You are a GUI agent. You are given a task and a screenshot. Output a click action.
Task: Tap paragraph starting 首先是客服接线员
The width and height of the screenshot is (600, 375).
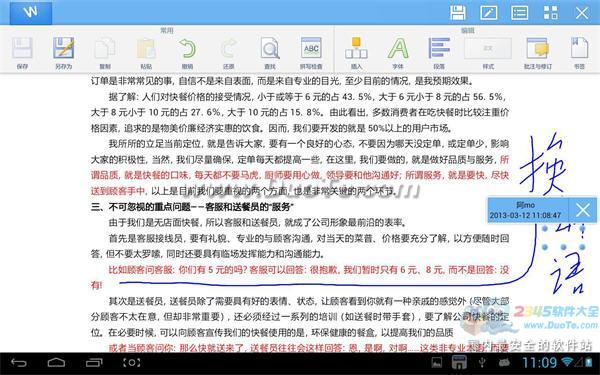tap(300, 246)
